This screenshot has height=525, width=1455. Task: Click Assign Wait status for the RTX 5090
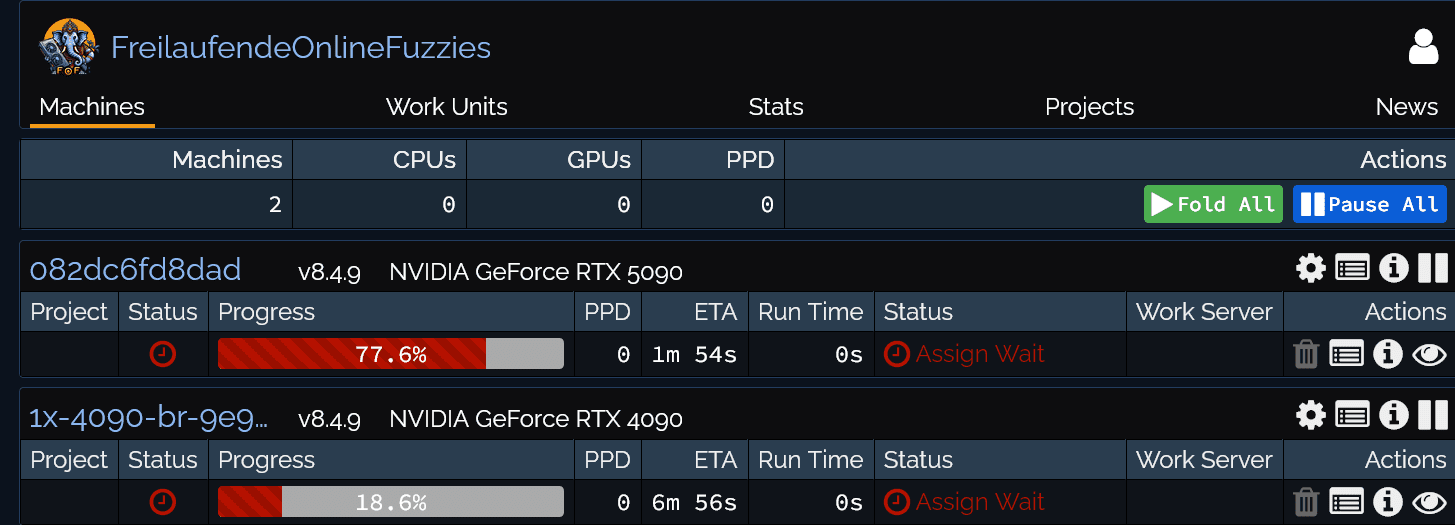point(964,354)
